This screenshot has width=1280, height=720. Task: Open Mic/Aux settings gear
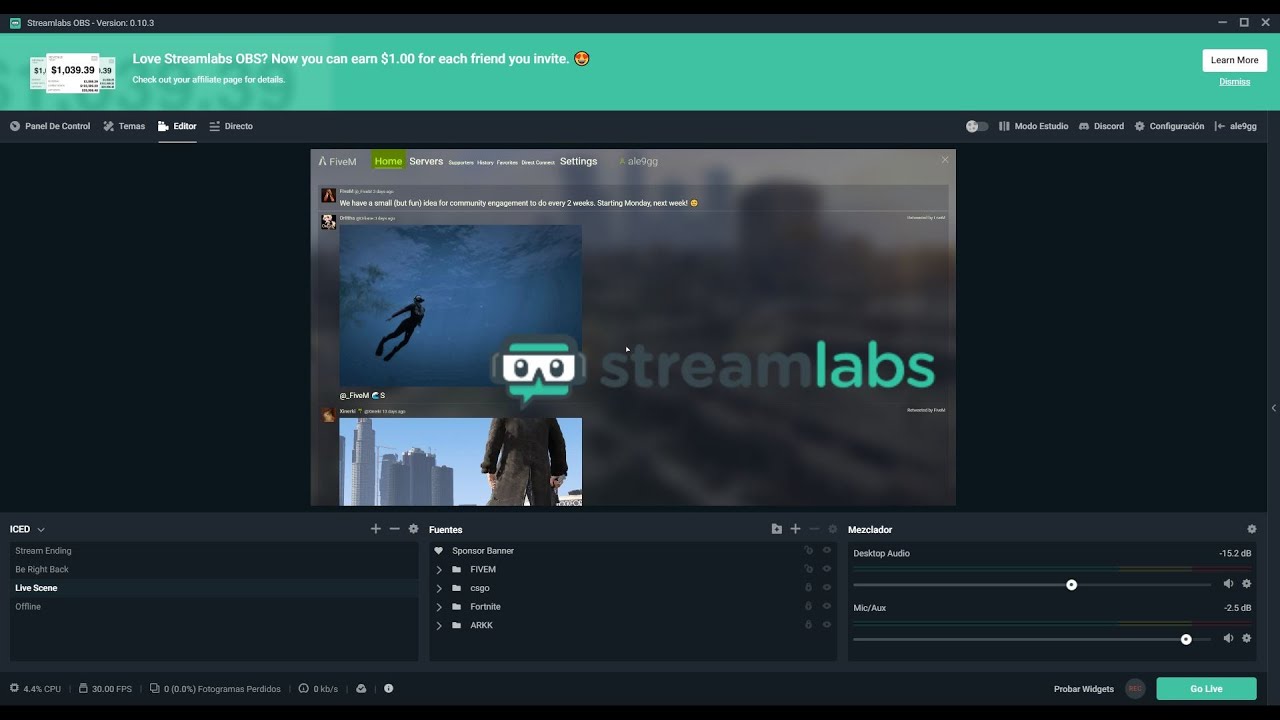pyautogui.click(x=1246, y=638)
